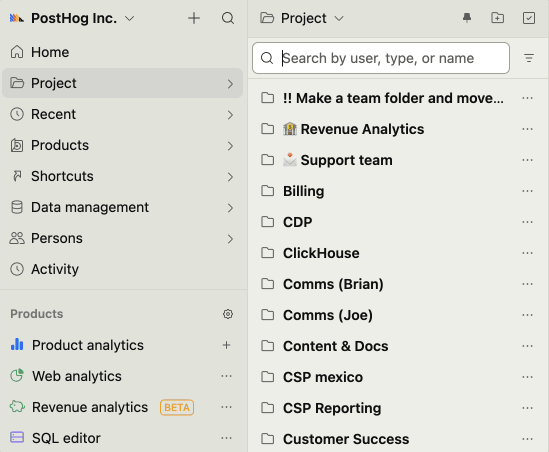Screen dimensions: 549x452
Task: Open more options for '!! Make a team folder' row
Action: coord(527,98)
